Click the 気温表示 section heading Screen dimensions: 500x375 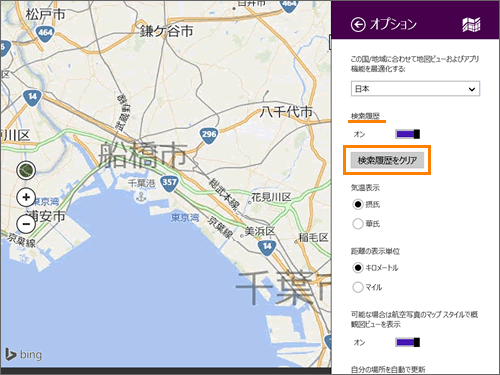[x=365, y=188]
